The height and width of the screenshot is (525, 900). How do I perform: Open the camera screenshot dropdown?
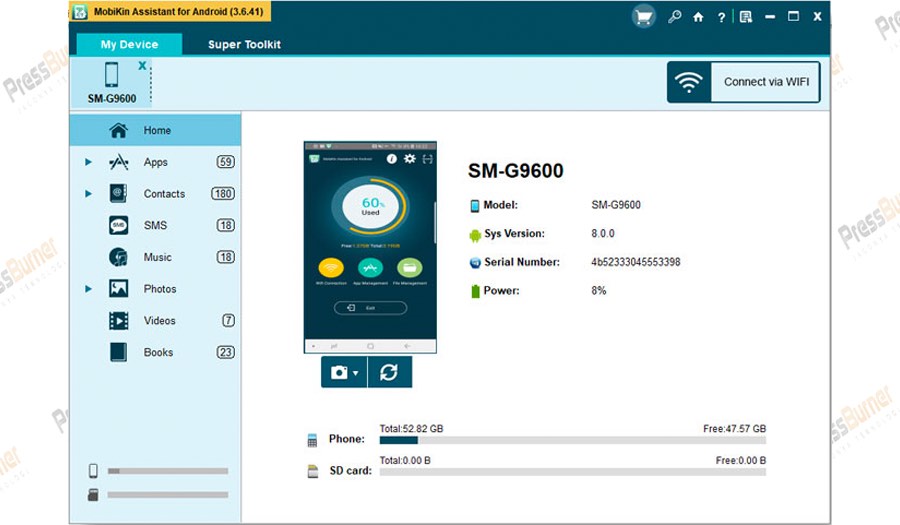pyautogui.click(x=344, y=372)
